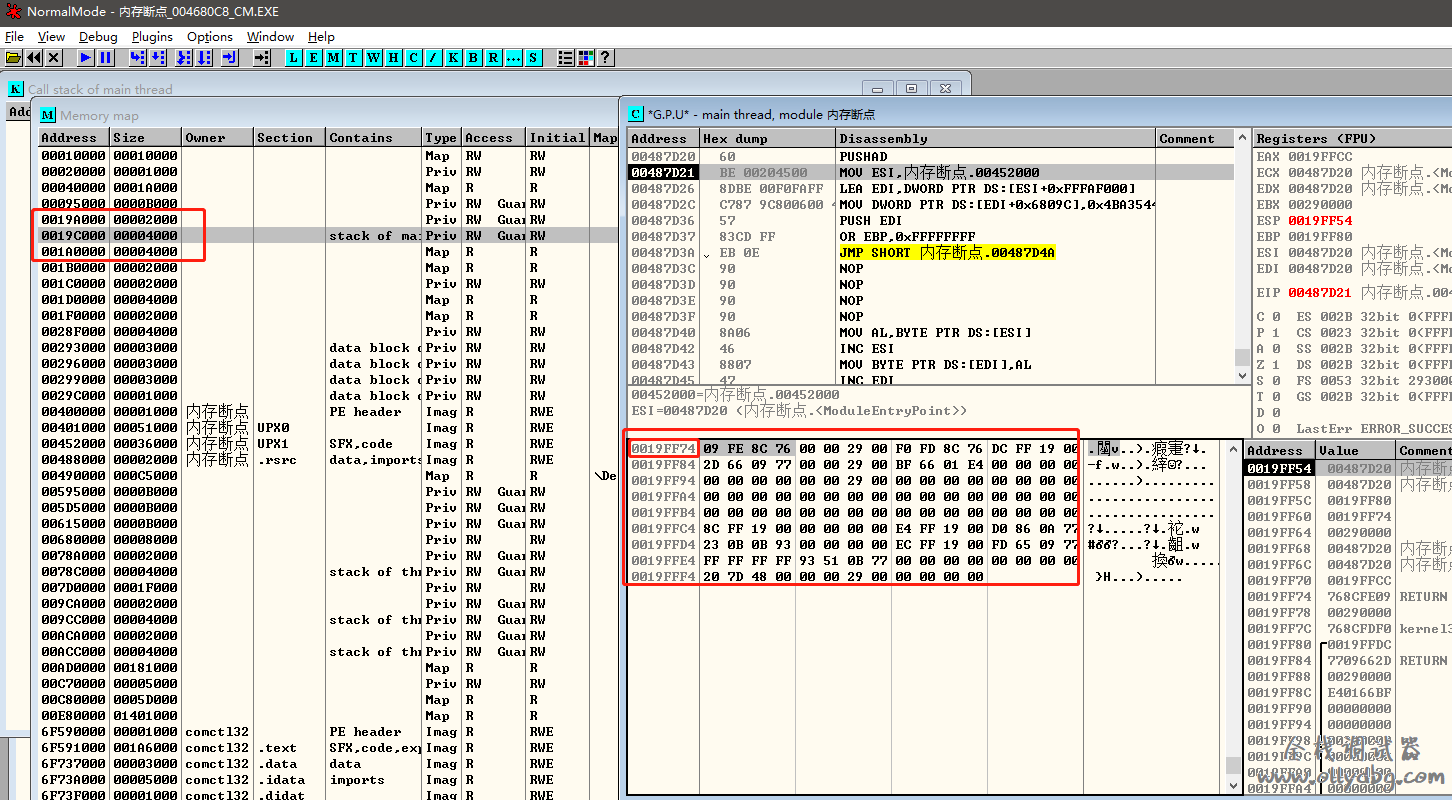Show Run trace via dots toolbar button
Screen dimensions: 1452x800
click(x=513, y=58)
